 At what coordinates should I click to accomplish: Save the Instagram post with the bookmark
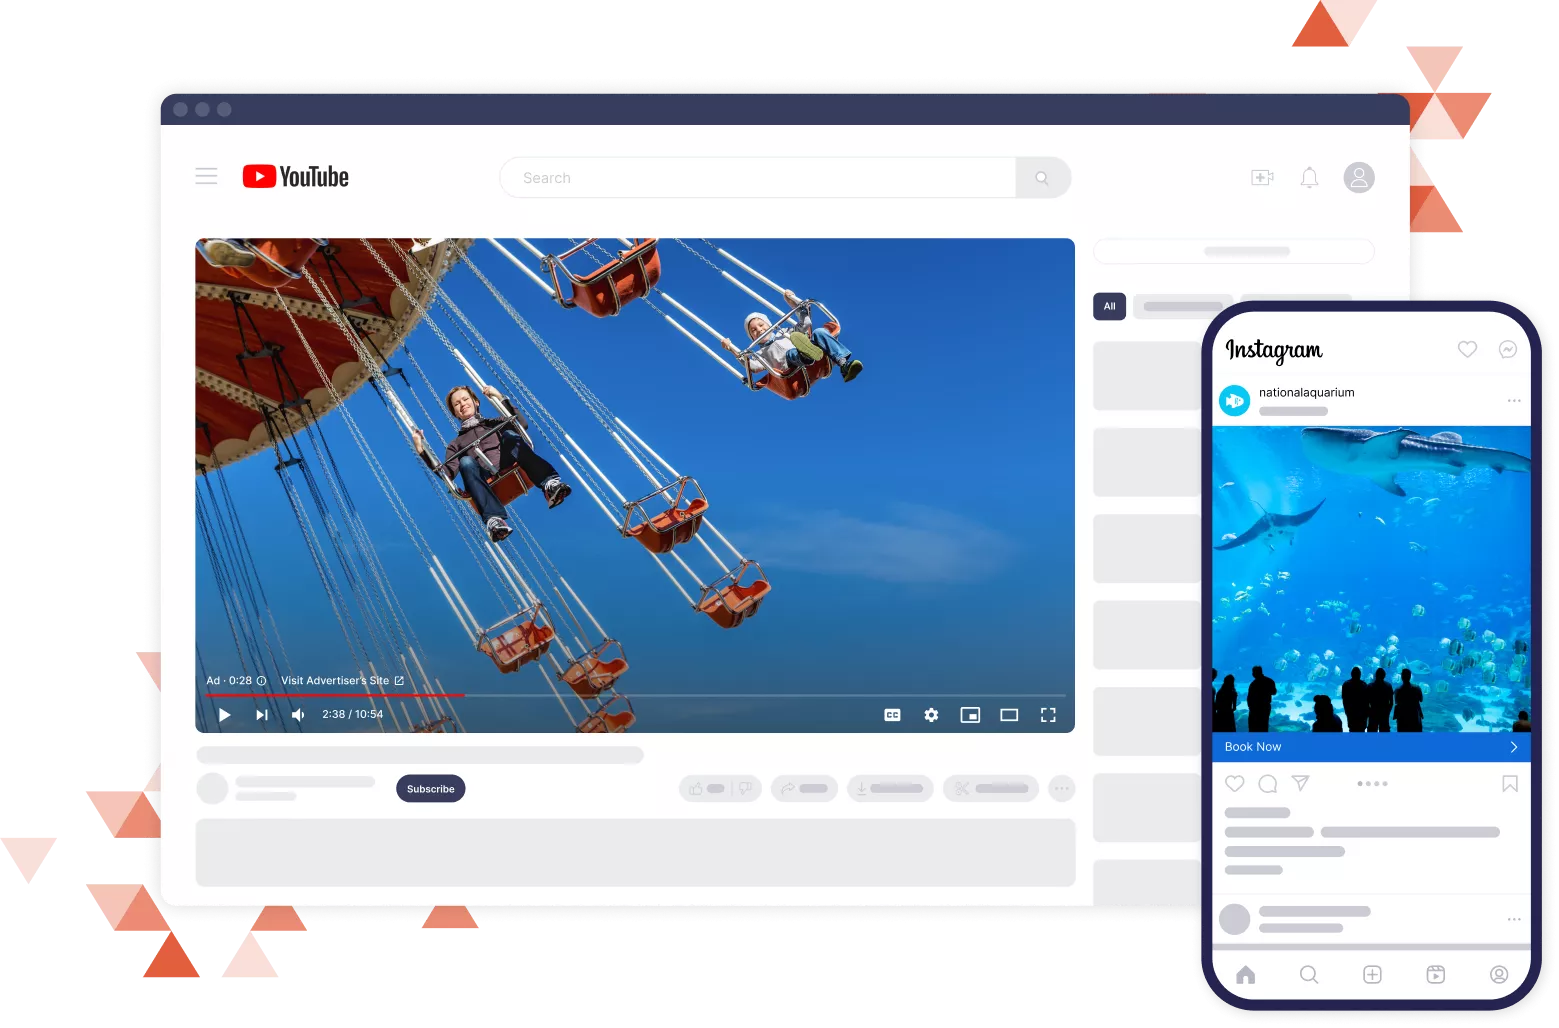click(1508, 783)
